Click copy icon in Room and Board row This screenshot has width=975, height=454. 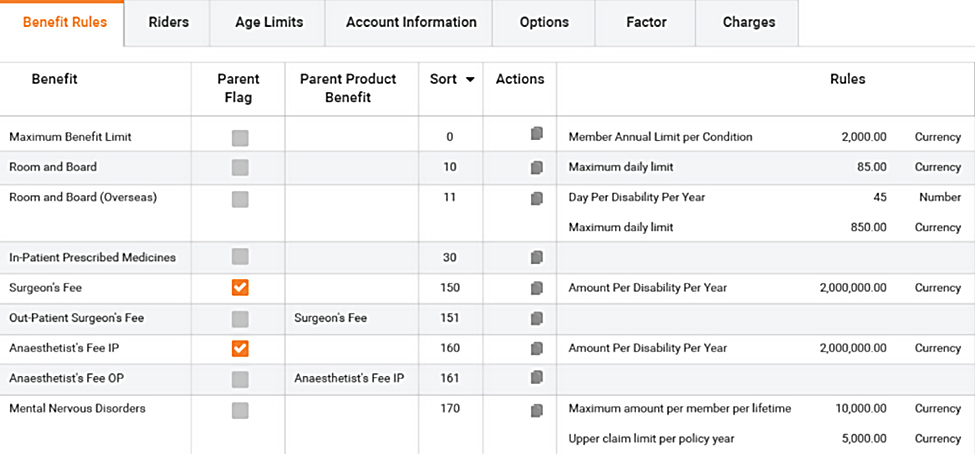[537, 167]
